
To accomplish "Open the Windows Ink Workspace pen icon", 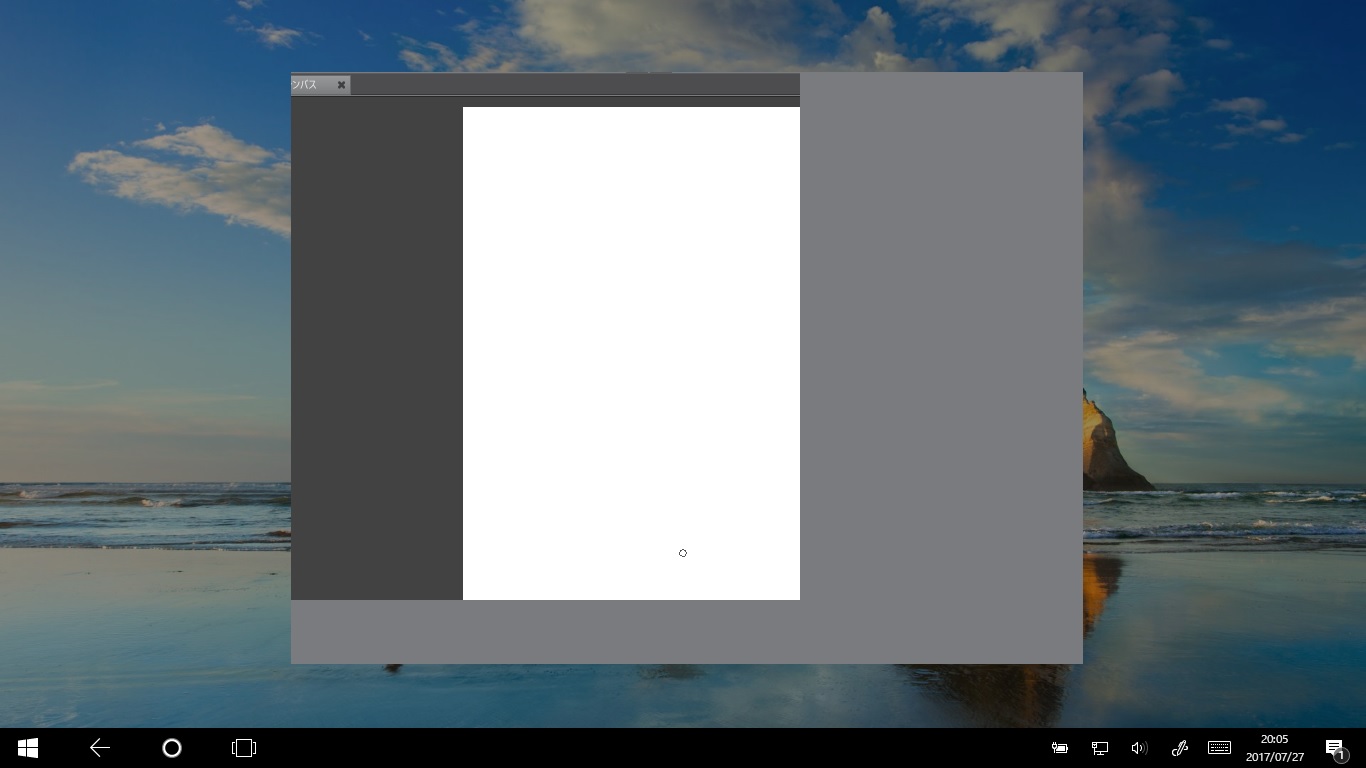I will (x=1179, y=748).
